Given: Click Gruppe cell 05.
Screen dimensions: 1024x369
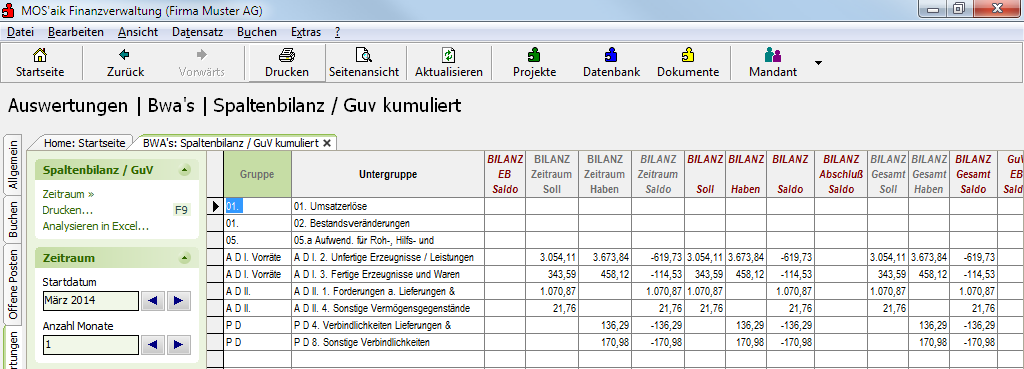Looking at the screenshot, I should tap(257, 240).
